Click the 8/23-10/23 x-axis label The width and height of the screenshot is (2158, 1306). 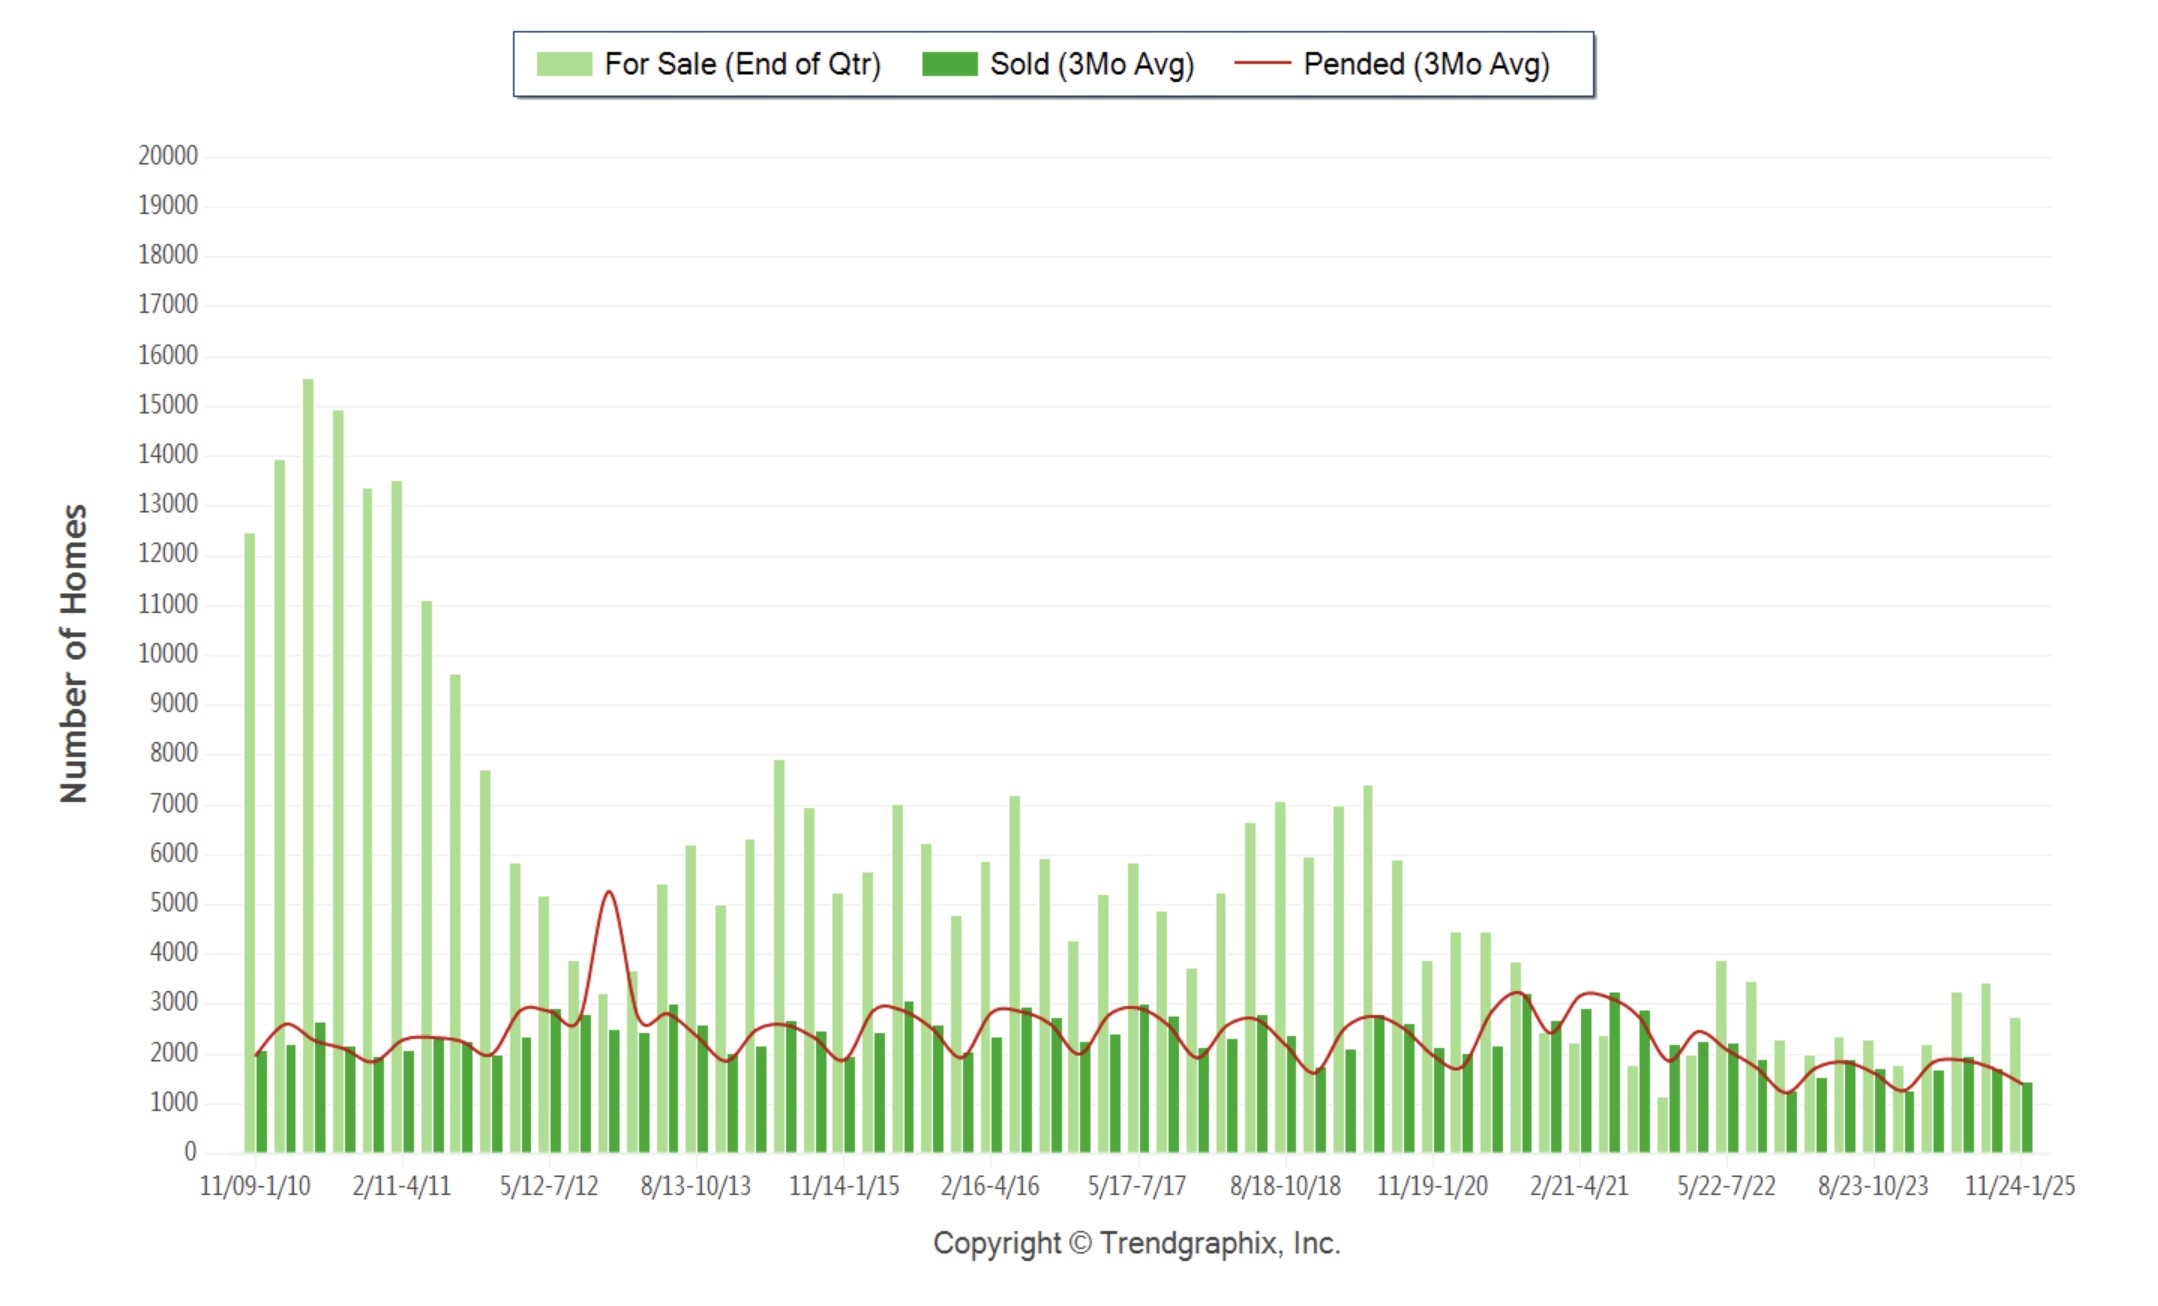coord(1873,1186)
